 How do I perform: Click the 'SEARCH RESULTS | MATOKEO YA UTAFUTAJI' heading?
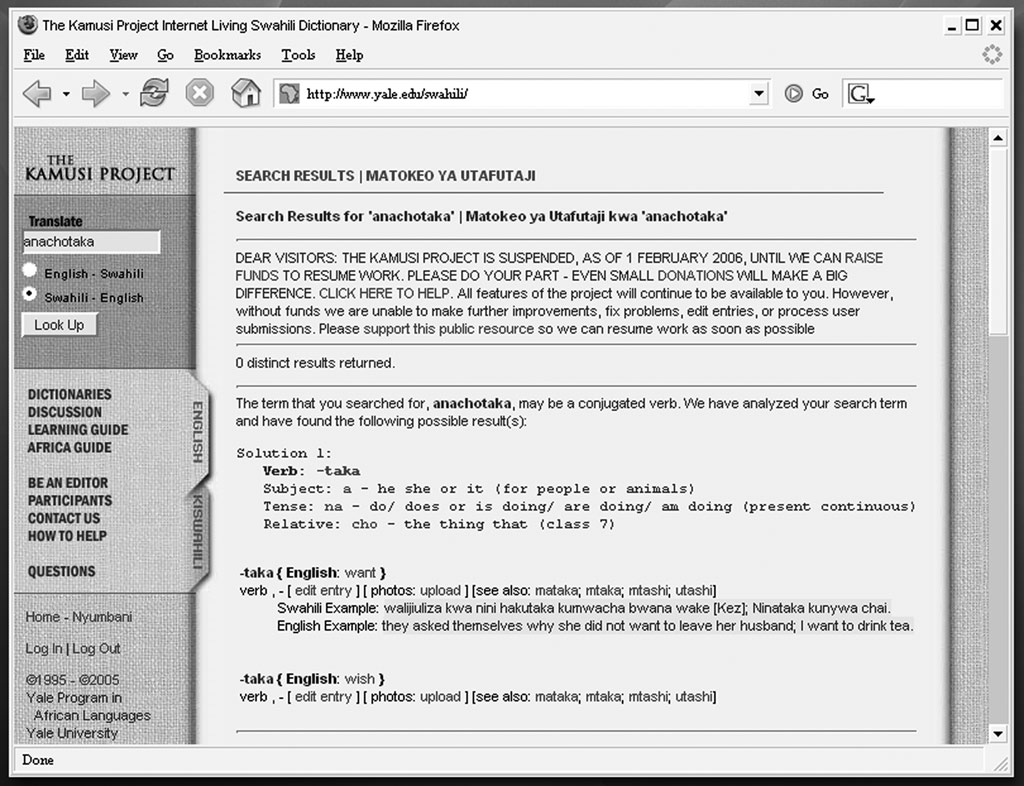(385, 176)
